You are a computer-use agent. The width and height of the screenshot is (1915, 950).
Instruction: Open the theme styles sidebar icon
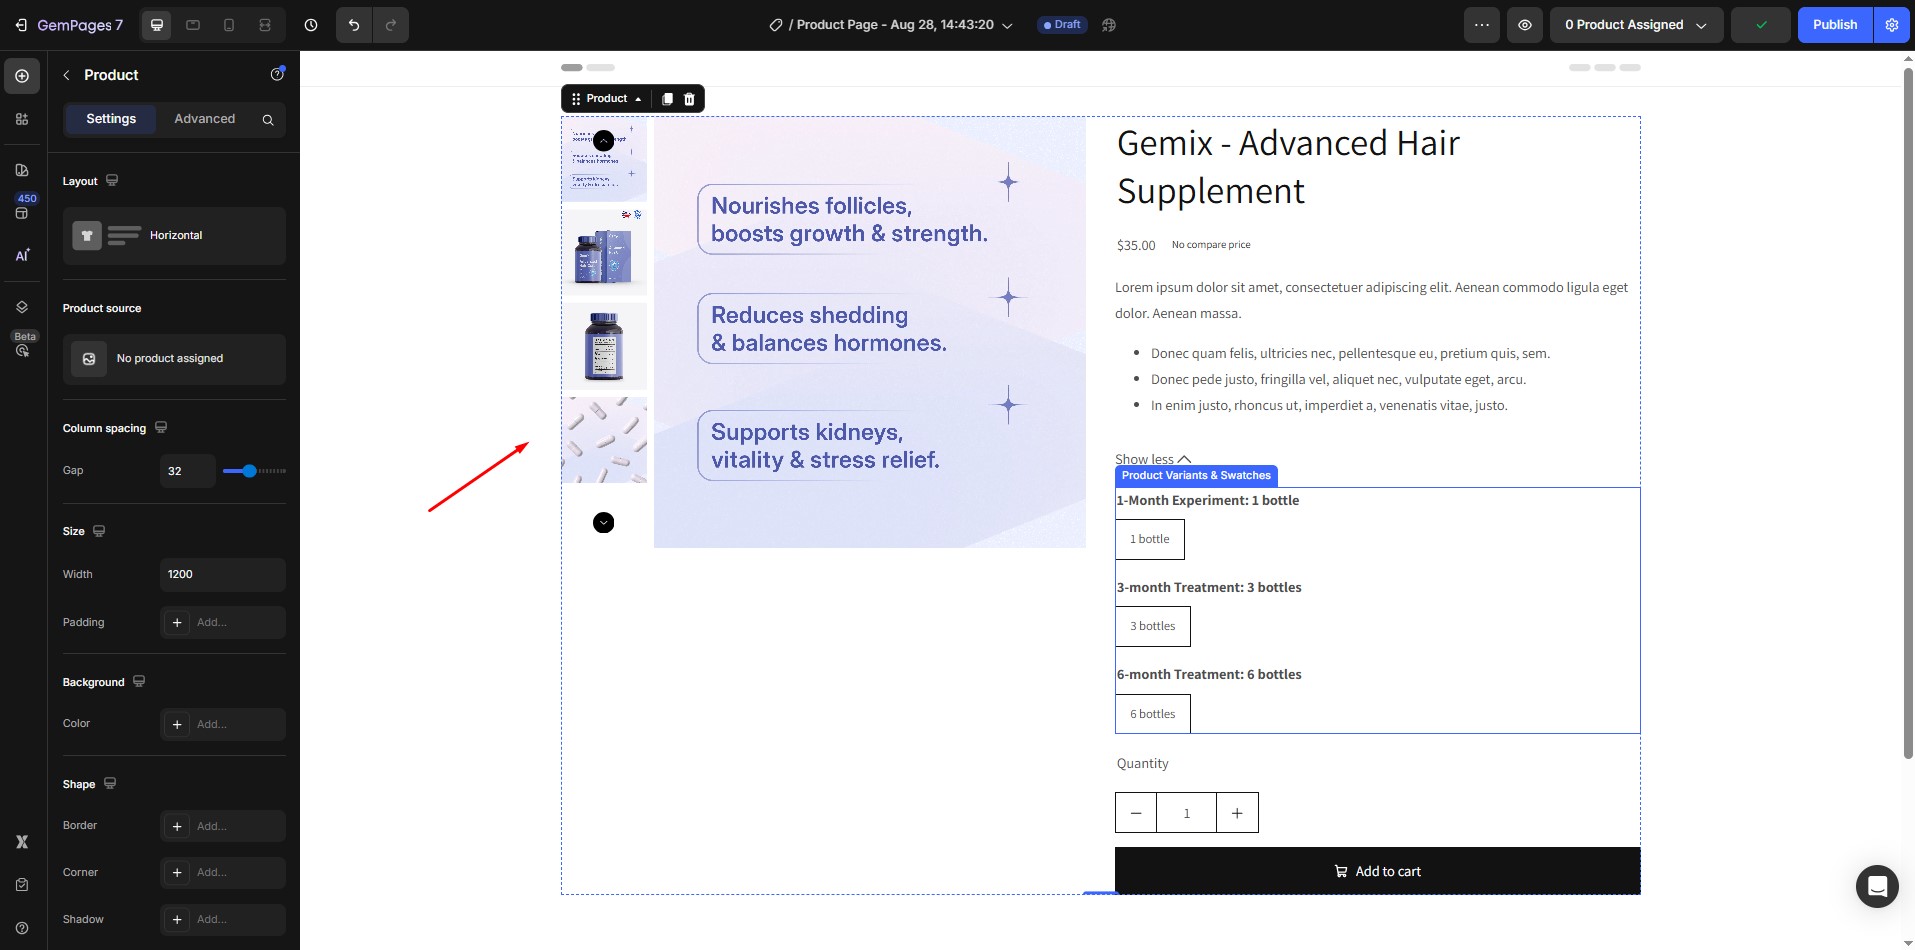[22, 170]
